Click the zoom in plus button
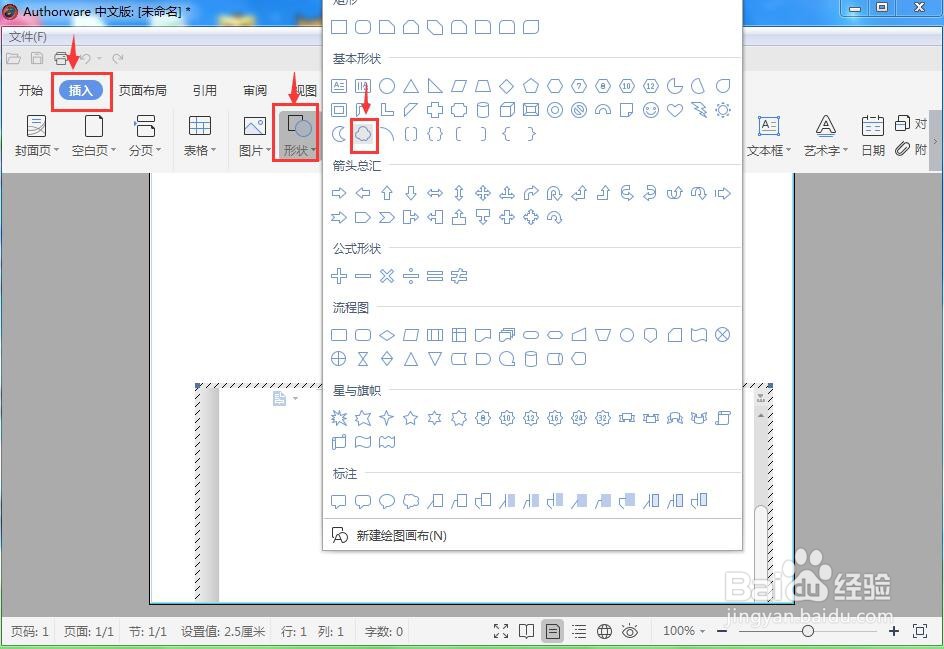Image resolution: width=944 pixels, height=649 pixels. click(894, 631)
